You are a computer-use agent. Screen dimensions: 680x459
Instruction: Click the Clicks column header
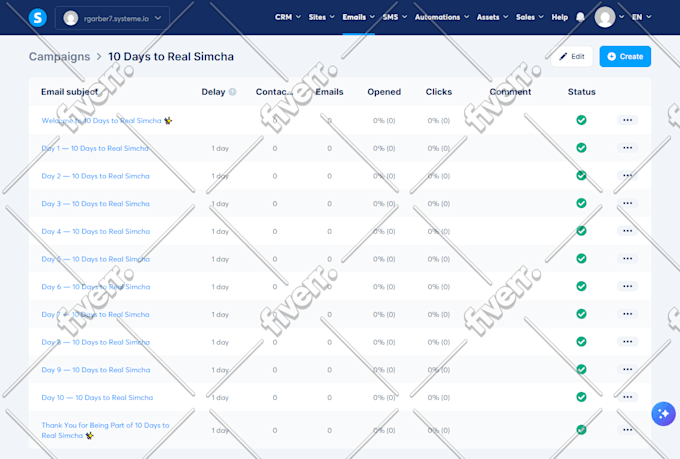(438, 92)
